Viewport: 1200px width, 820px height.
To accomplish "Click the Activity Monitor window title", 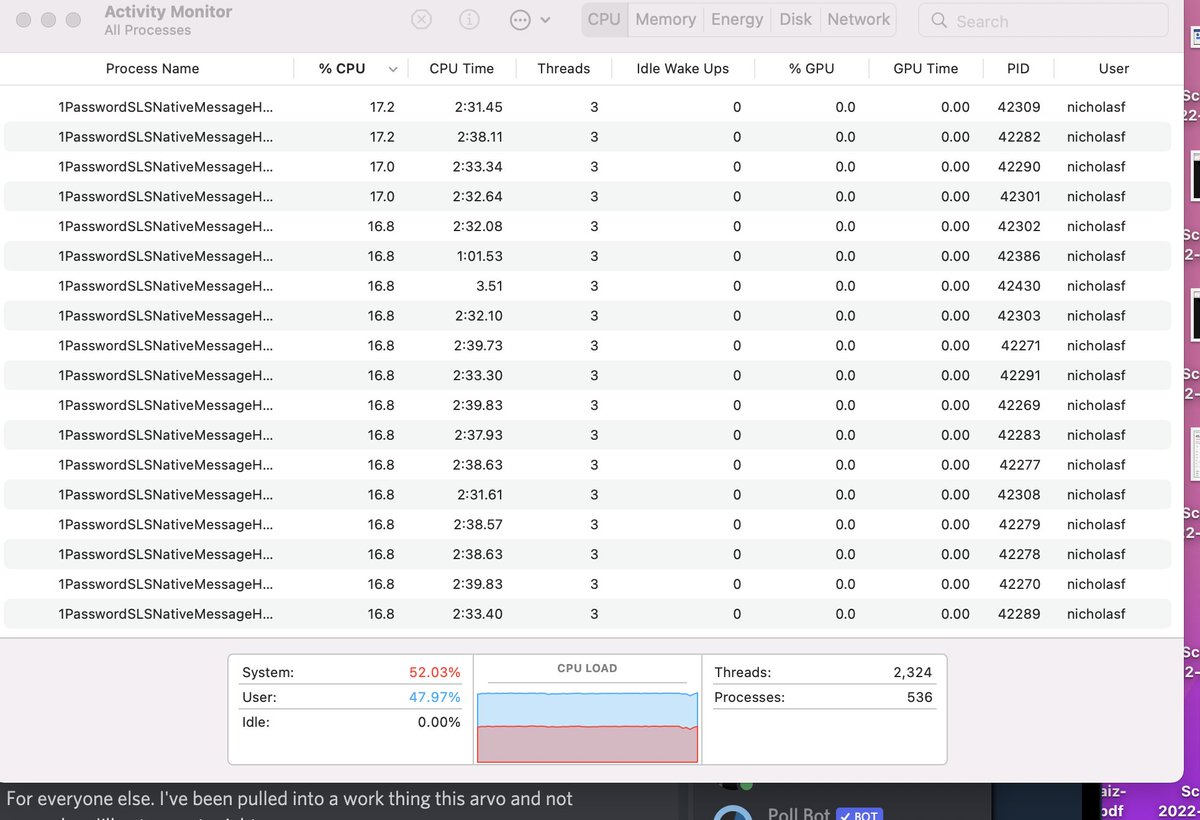I will (168, 13).
